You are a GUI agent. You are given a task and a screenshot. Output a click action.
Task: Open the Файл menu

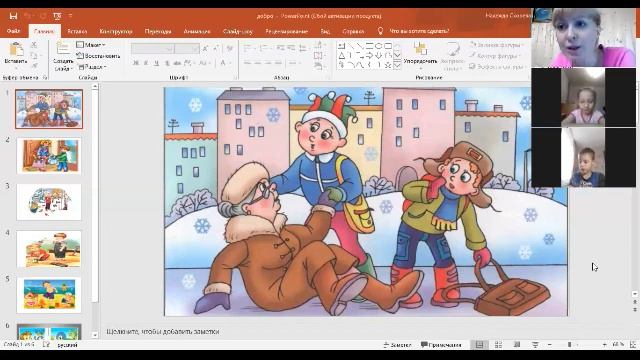[13, 31]
